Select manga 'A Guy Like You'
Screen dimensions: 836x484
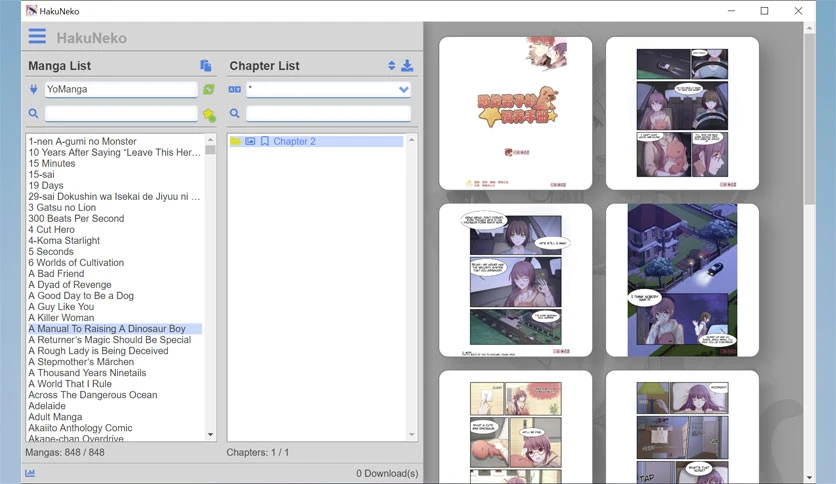[x=61, y=306]
